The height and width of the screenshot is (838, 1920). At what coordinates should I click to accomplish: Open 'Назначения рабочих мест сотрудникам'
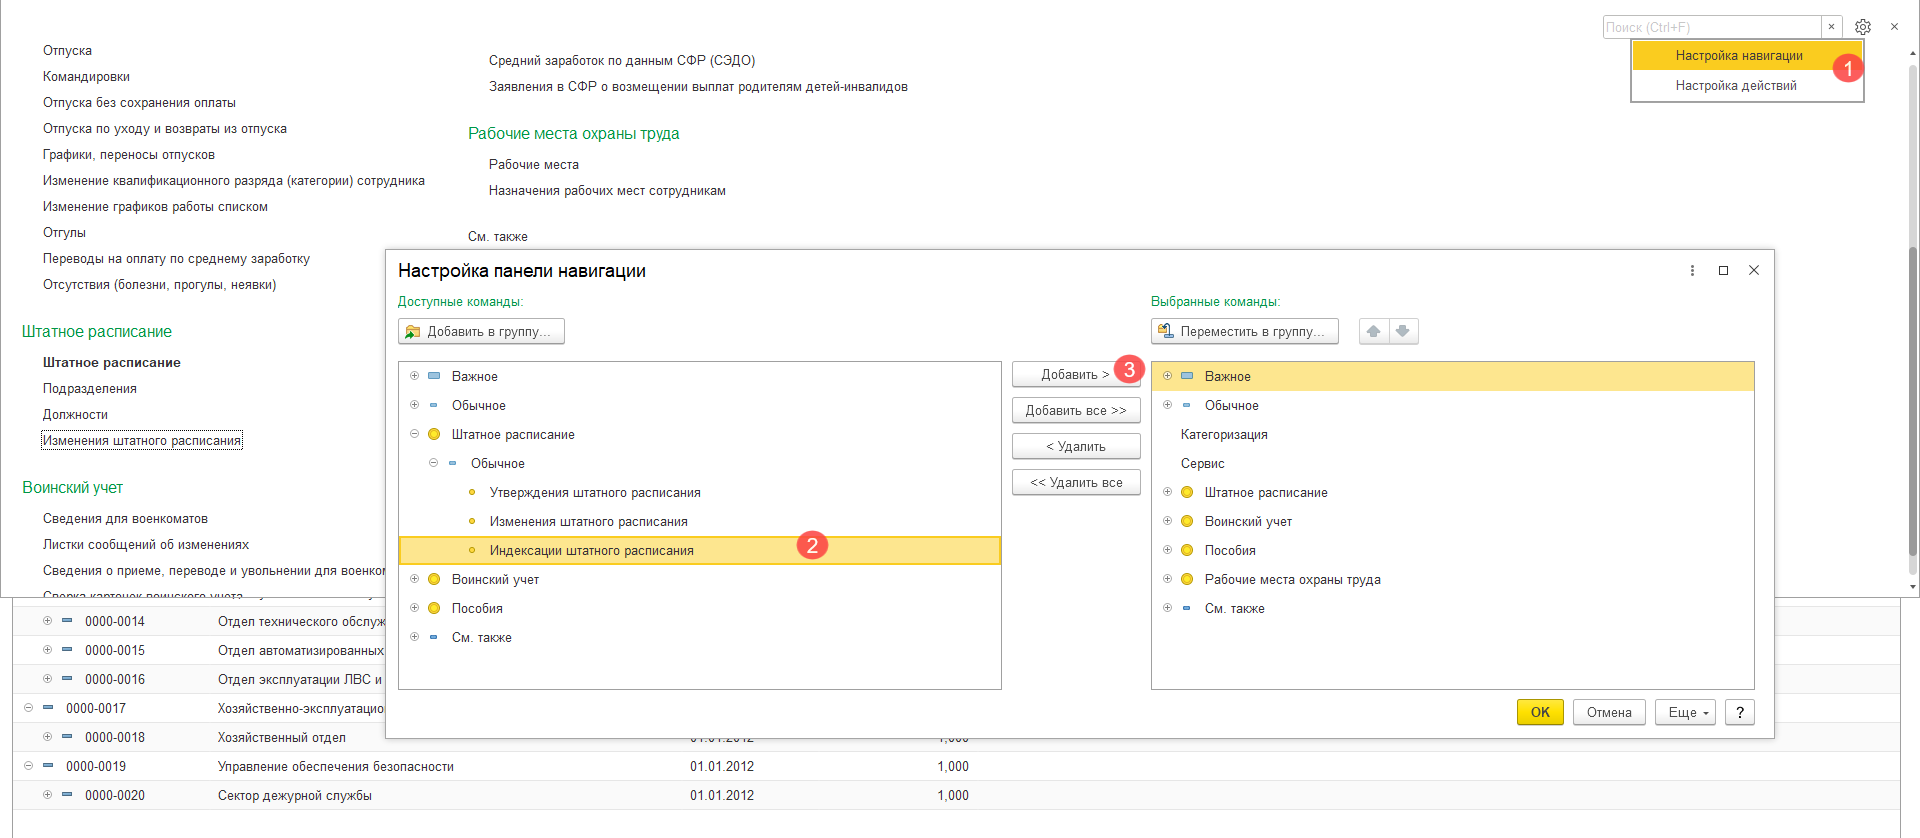(607, 191)
